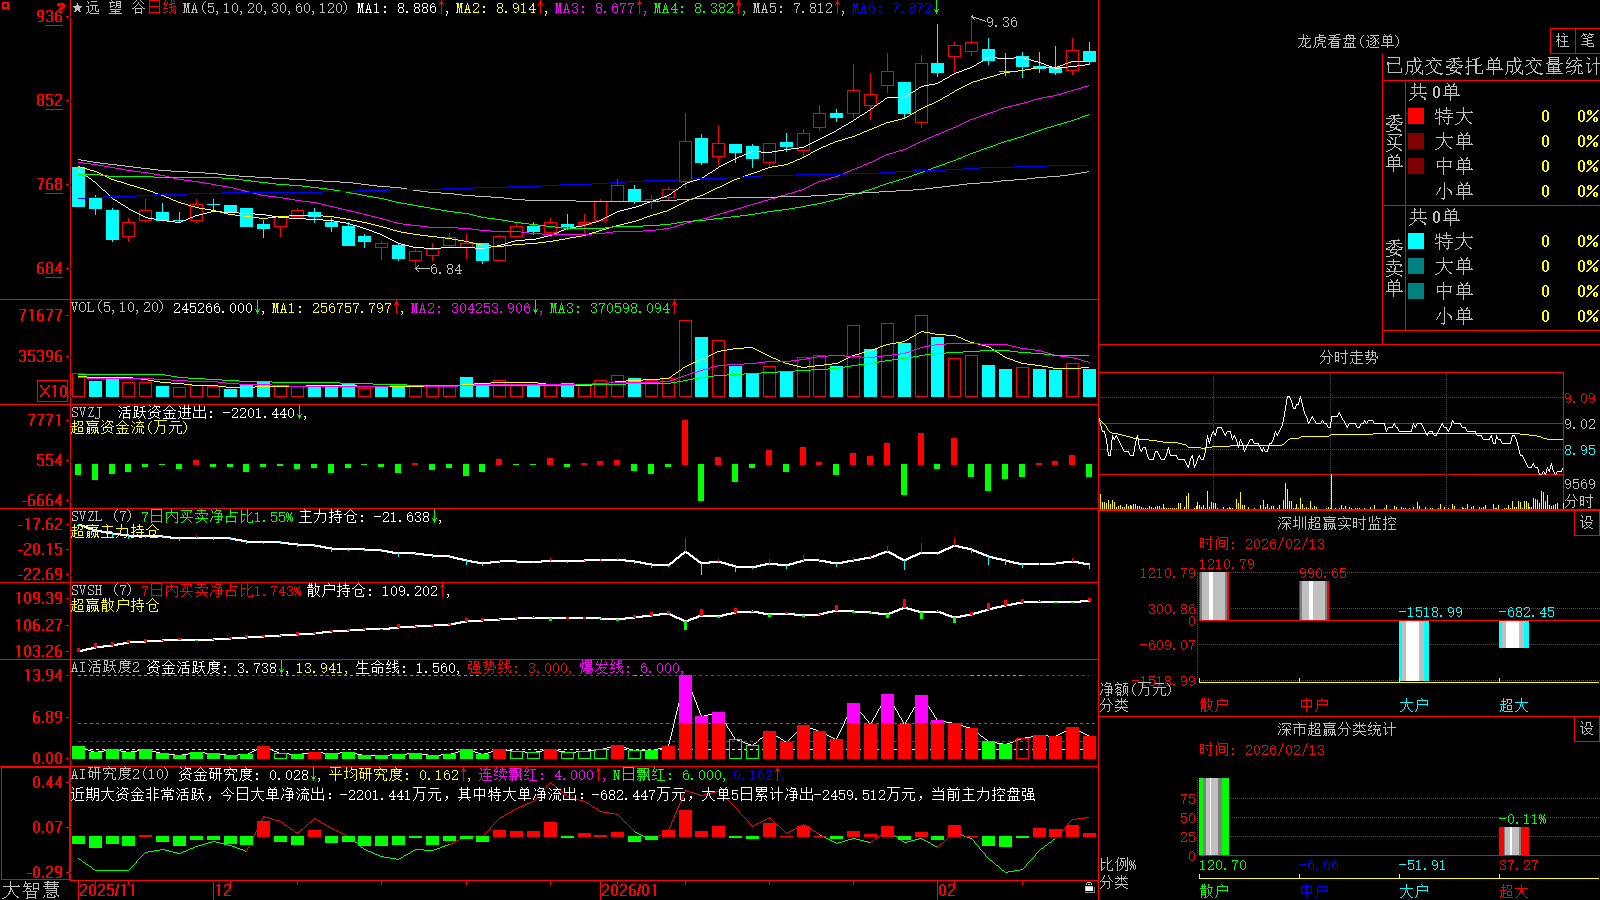Click the X10 volume scale box

click(x=53, y=391)
